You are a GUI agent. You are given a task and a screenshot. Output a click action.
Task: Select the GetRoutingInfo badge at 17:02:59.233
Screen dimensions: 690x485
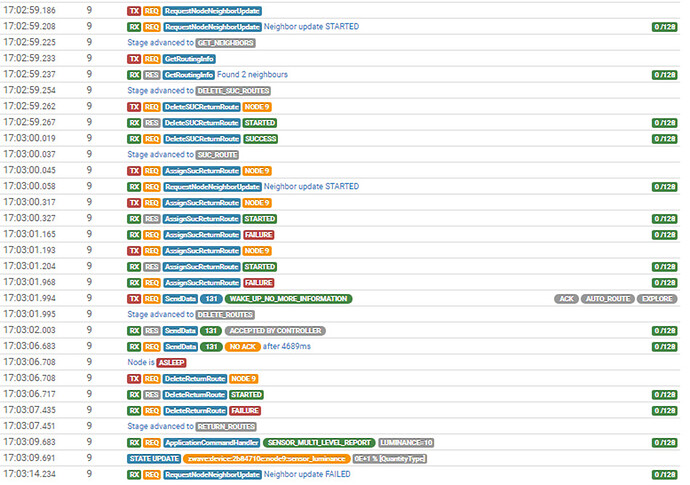coord(189,59)
